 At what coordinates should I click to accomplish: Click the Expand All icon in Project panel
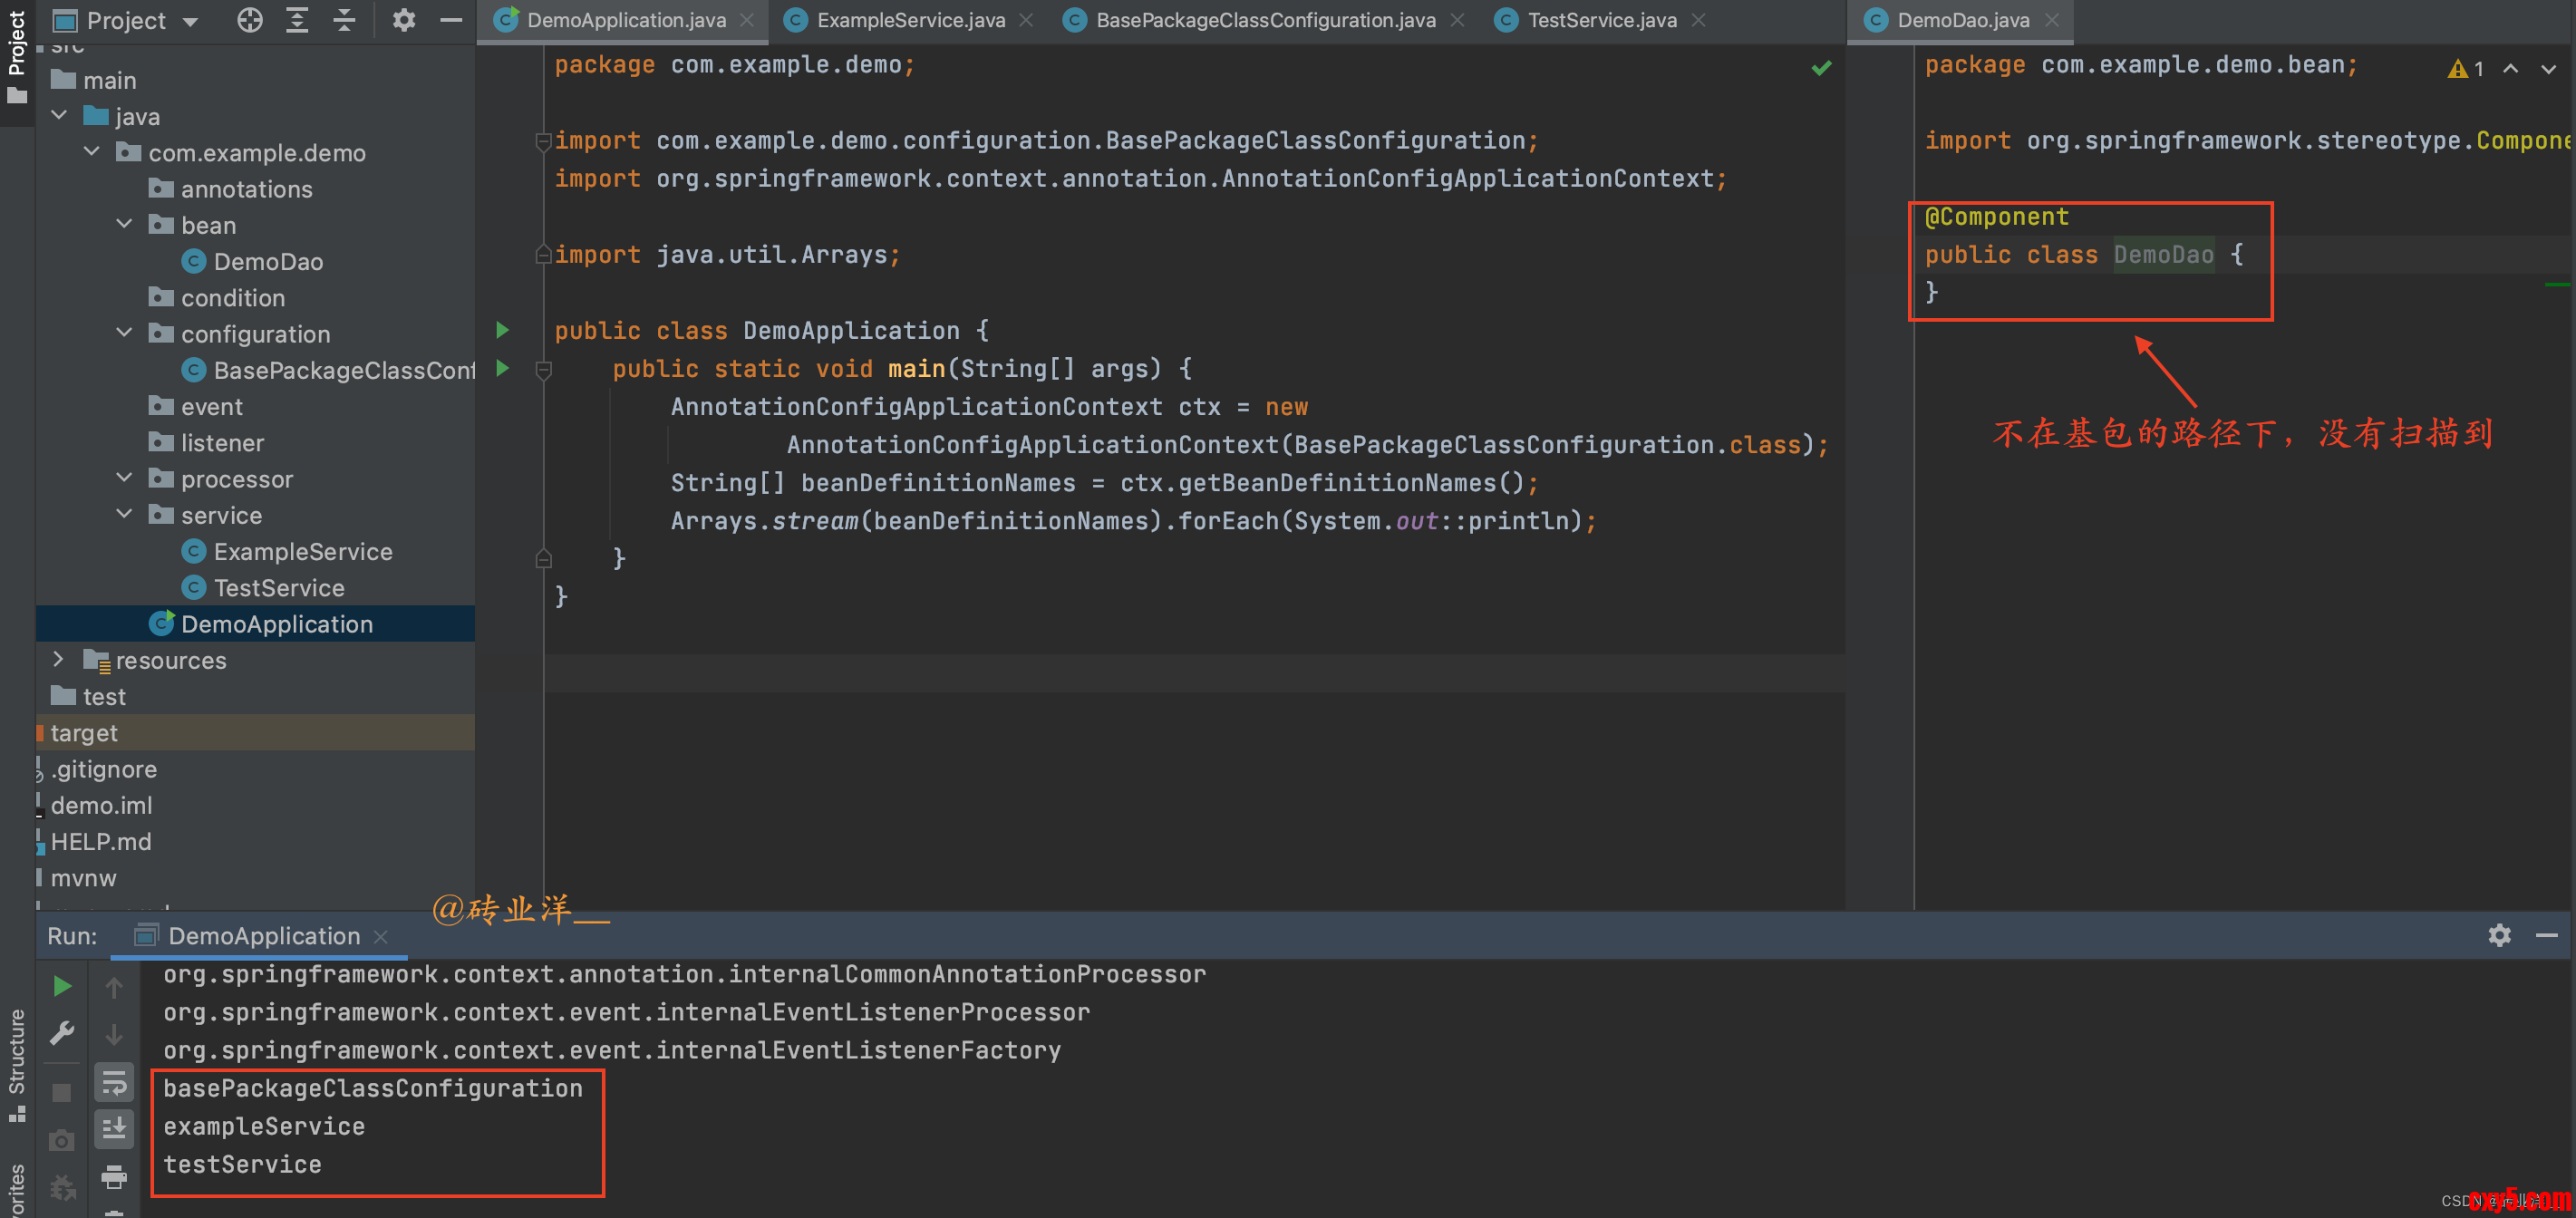[x=297, y=20]
